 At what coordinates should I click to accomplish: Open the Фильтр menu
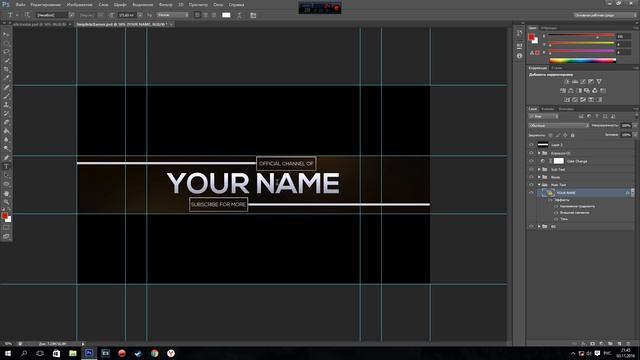click(165, 5)
